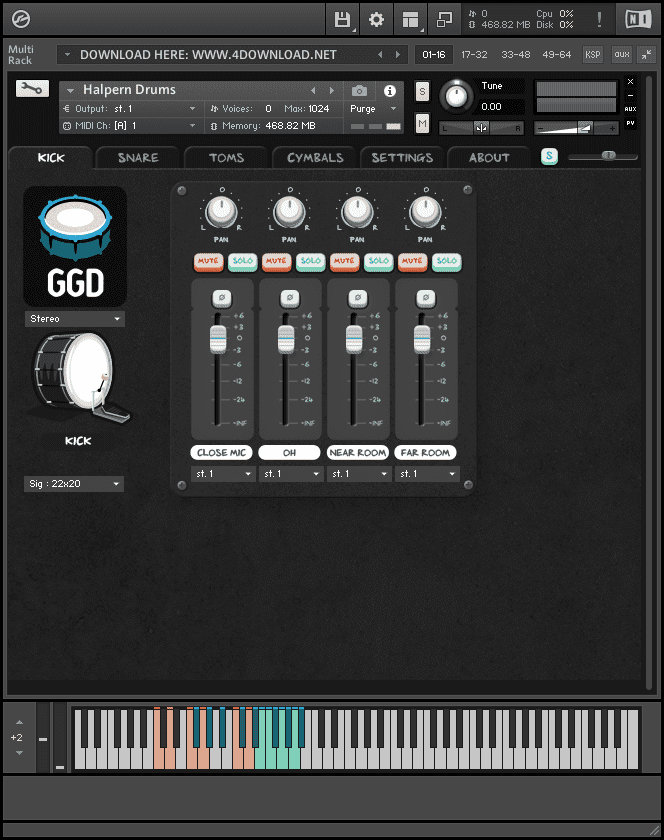Toggle phase invert on NEAR ROOM channel
Screen dimensions: 664x840
[357, 298]
